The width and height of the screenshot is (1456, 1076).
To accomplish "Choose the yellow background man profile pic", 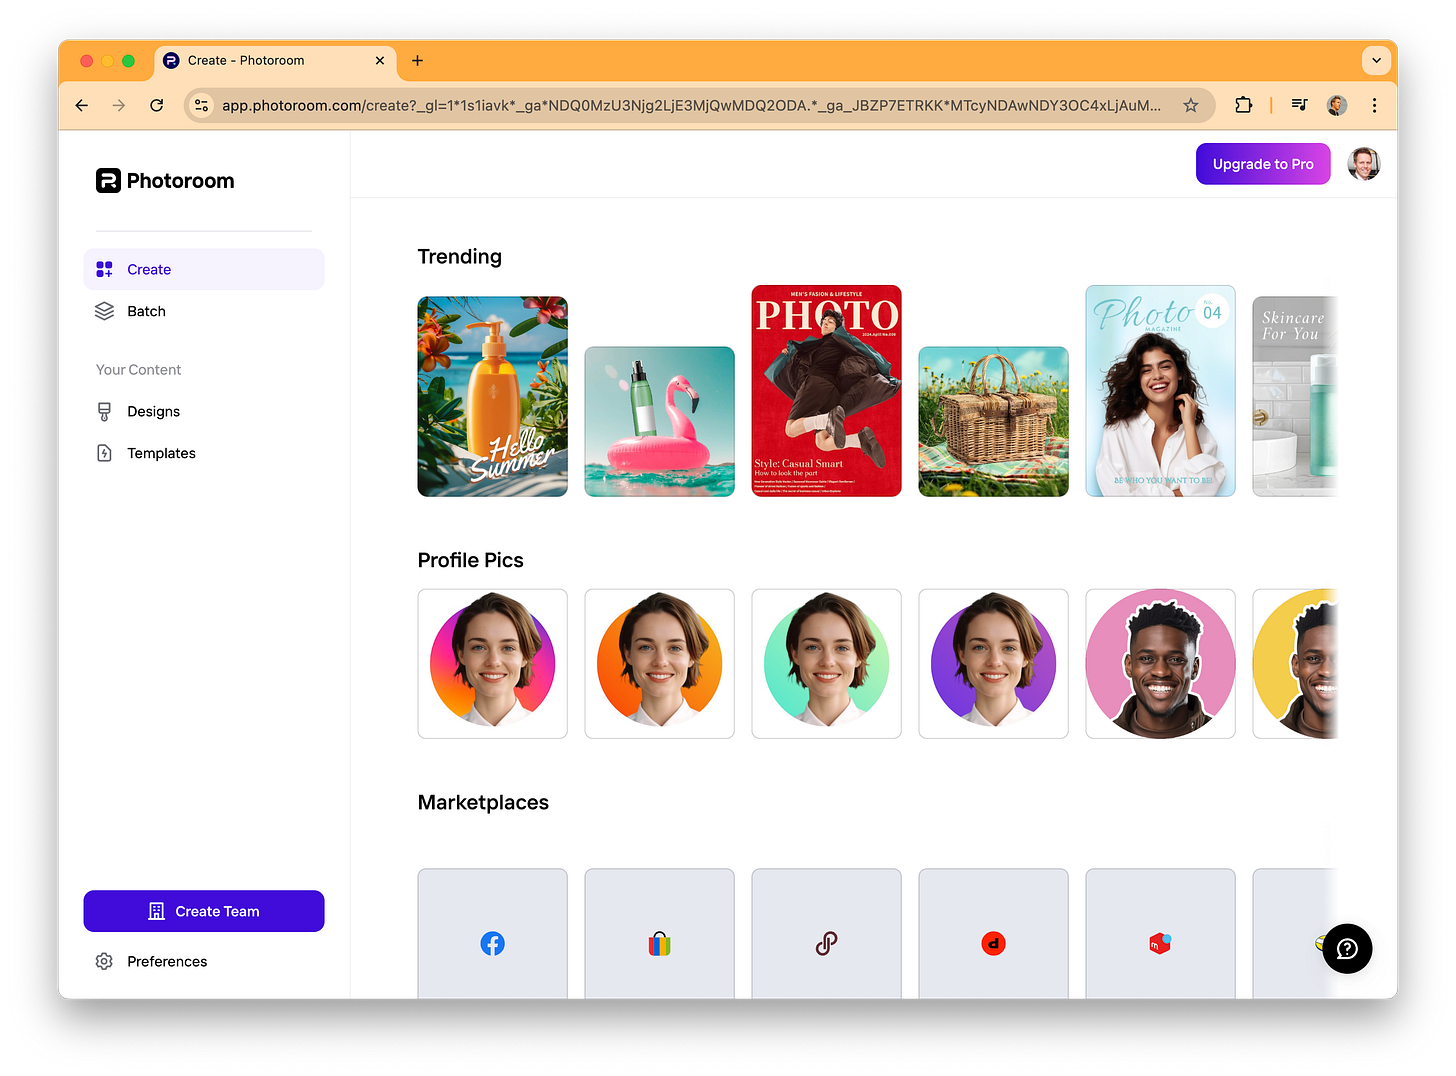I will 1294,663.
